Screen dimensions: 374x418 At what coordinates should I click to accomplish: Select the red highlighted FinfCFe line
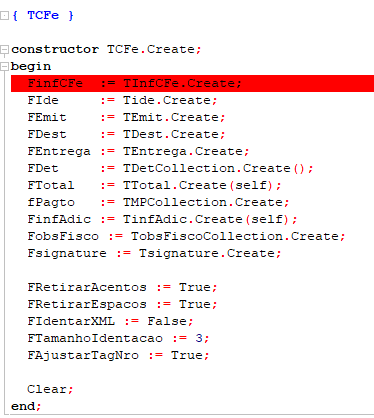coord(192,83)
